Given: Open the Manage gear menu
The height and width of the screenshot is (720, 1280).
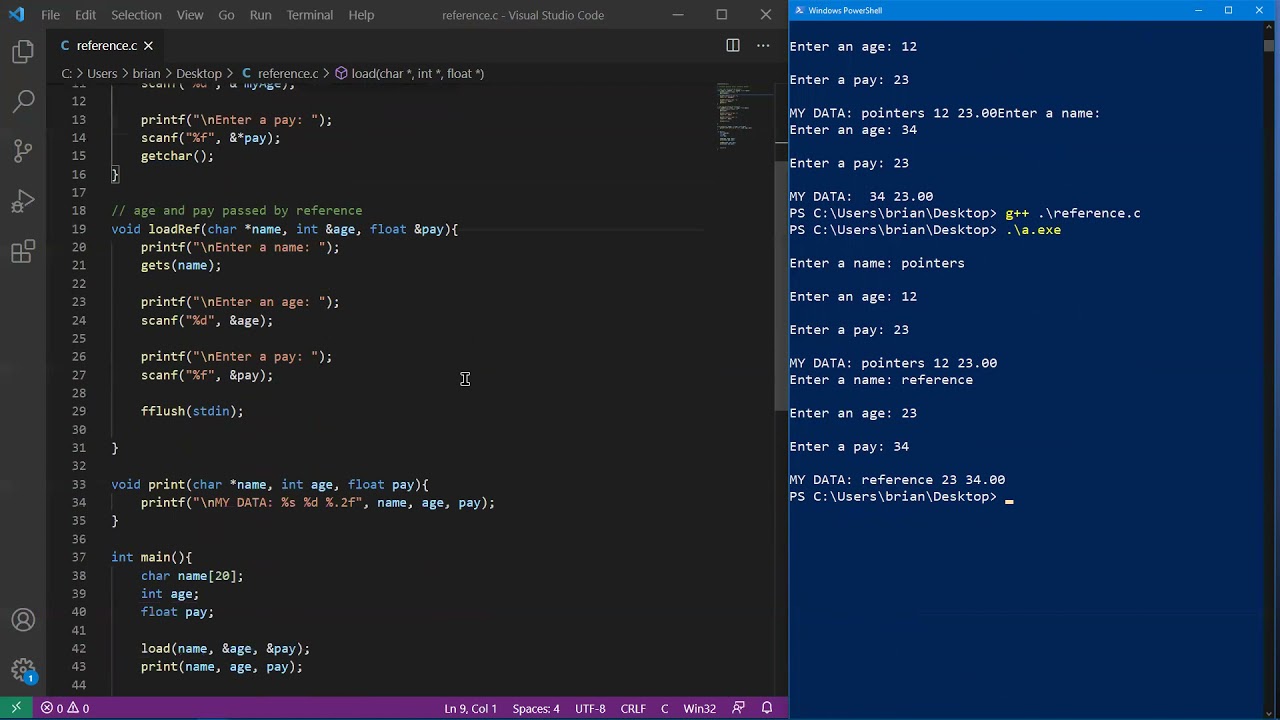Looking at the screenshot, I should [23, 670].
